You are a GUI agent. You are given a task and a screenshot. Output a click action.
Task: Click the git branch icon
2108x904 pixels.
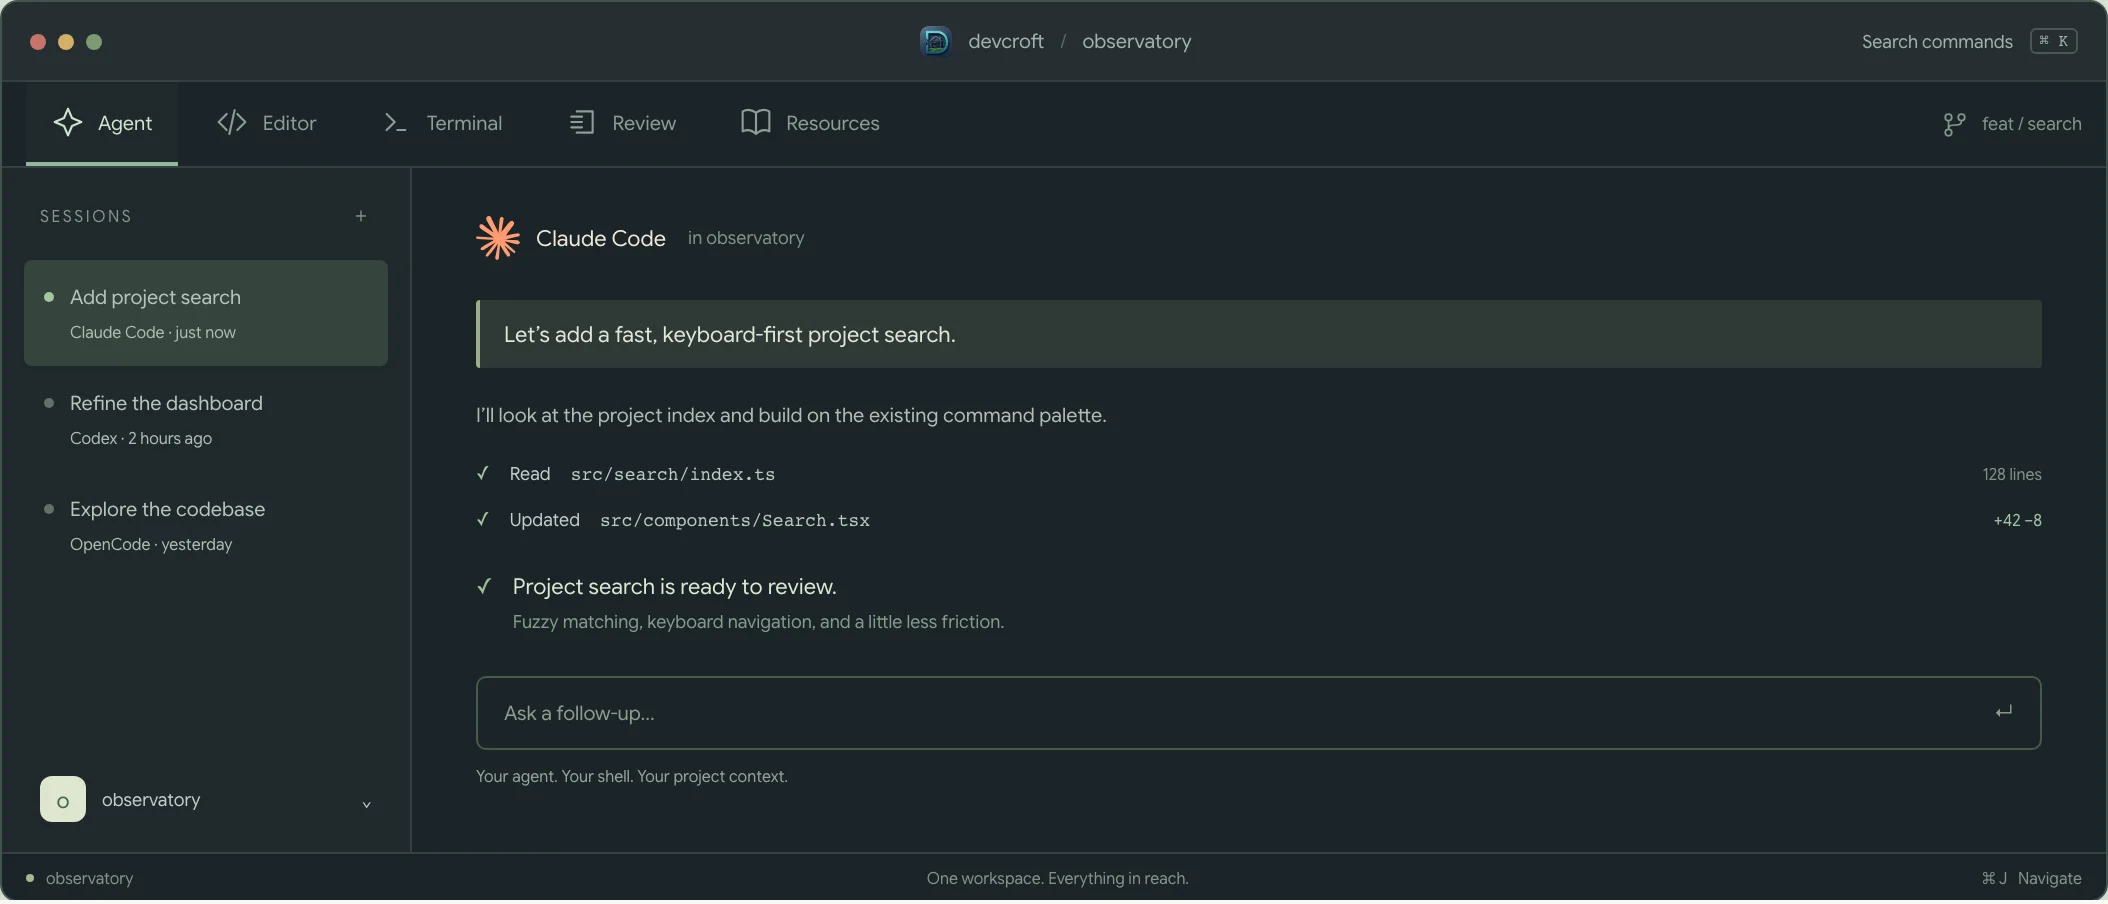[1954, 124]
